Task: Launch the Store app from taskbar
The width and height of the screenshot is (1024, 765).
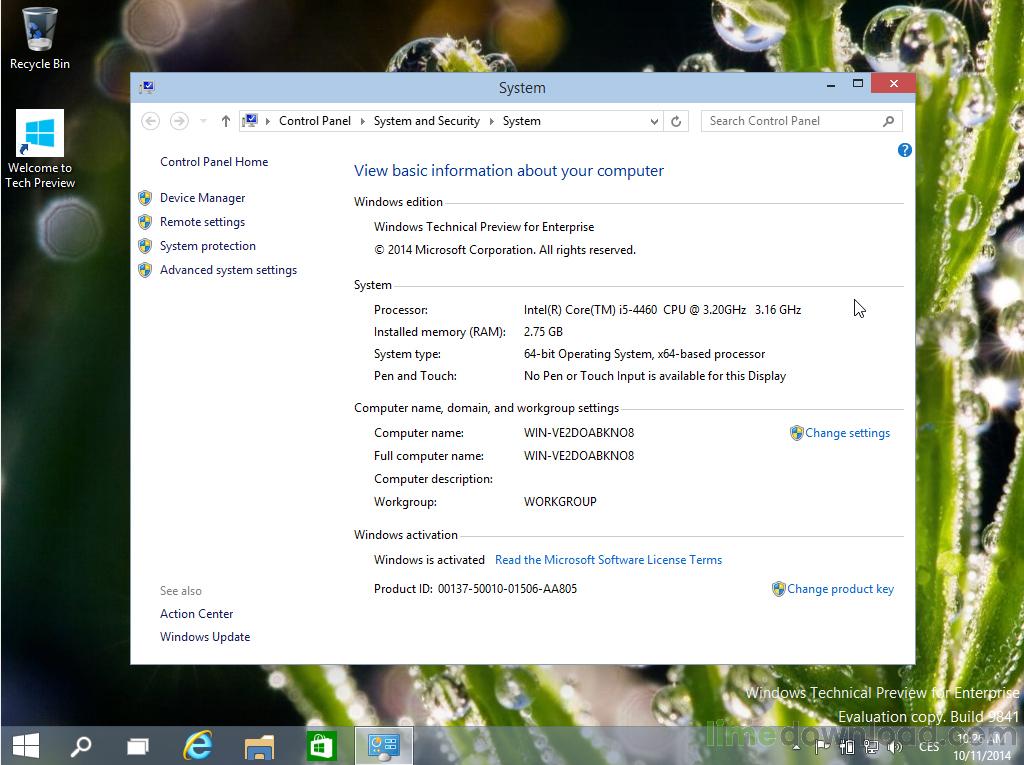Action: coord(320,745)
